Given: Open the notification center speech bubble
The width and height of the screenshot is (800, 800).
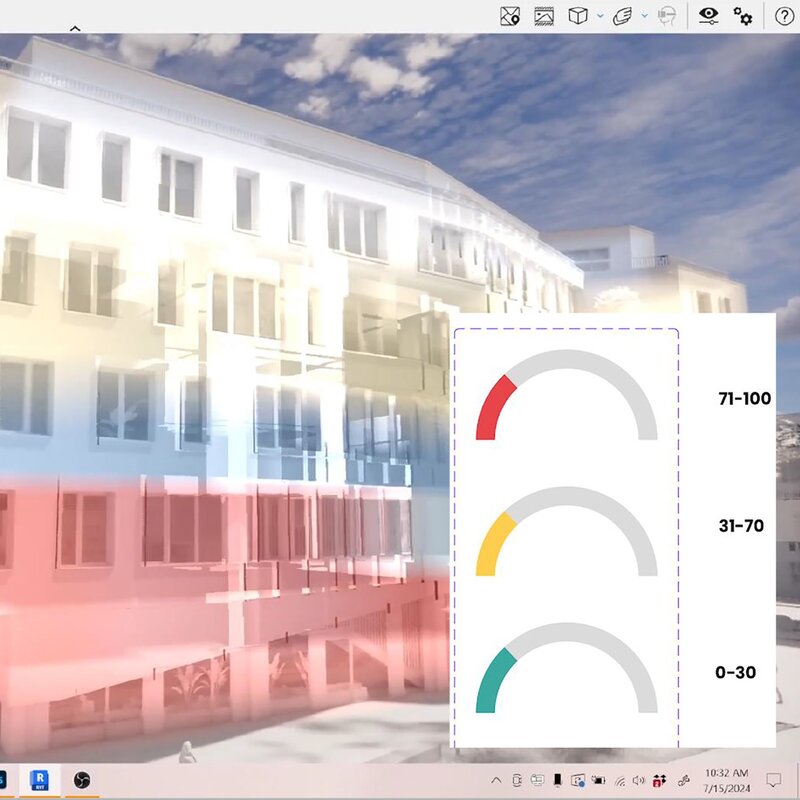Looking at the screenshot, I should [x=773, y=780].
